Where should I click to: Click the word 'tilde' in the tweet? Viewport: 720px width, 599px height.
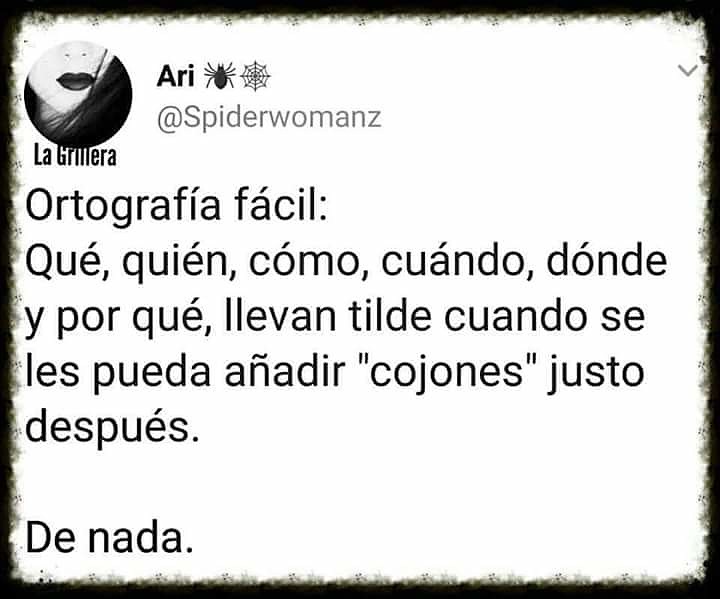coord(390,316)
